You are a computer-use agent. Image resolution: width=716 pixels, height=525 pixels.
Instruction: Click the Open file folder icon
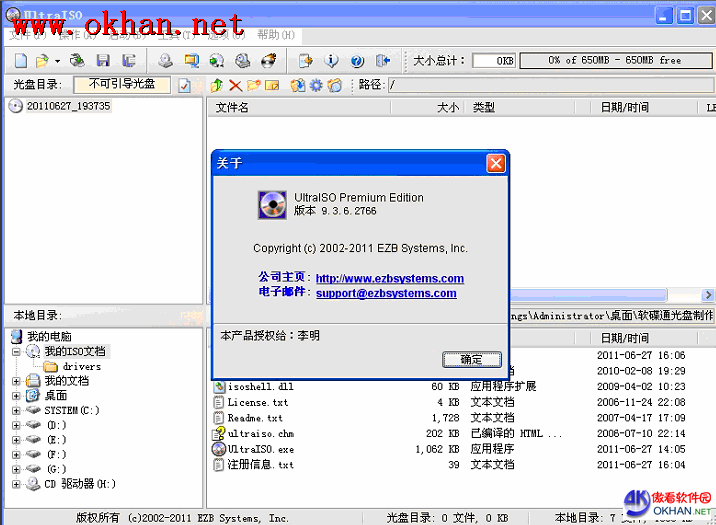[x=42, y=61]
